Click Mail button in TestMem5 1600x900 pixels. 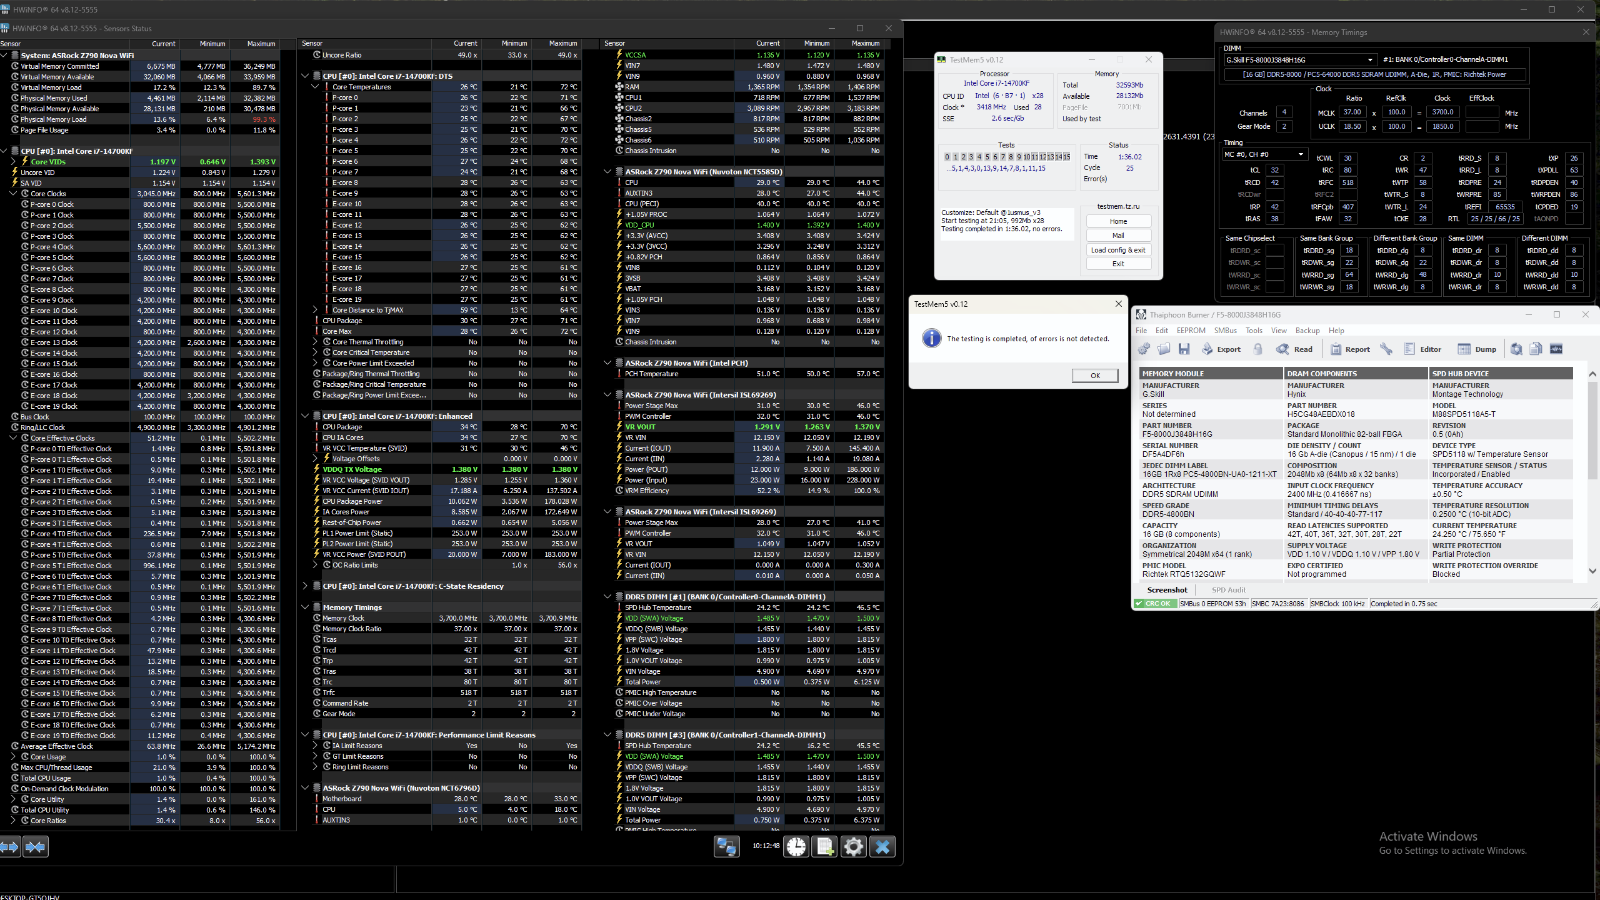pyautogui.click(x=1118, y=235)
